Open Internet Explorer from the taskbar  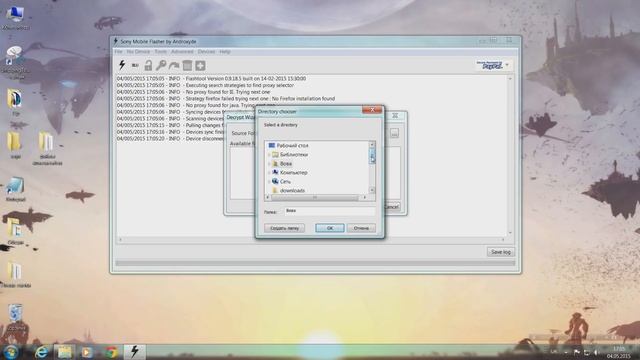(x=41, y=352)
